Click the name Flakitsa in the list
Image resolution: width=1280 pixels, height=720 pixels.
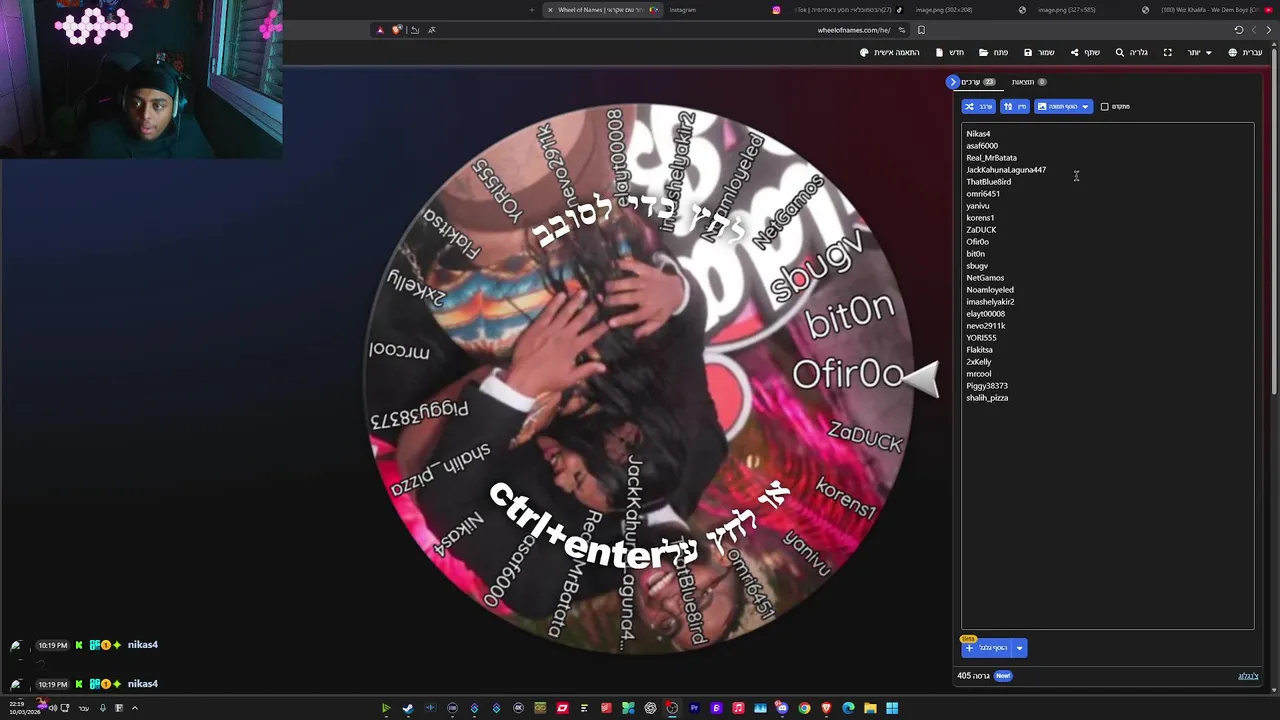[979, 350]
